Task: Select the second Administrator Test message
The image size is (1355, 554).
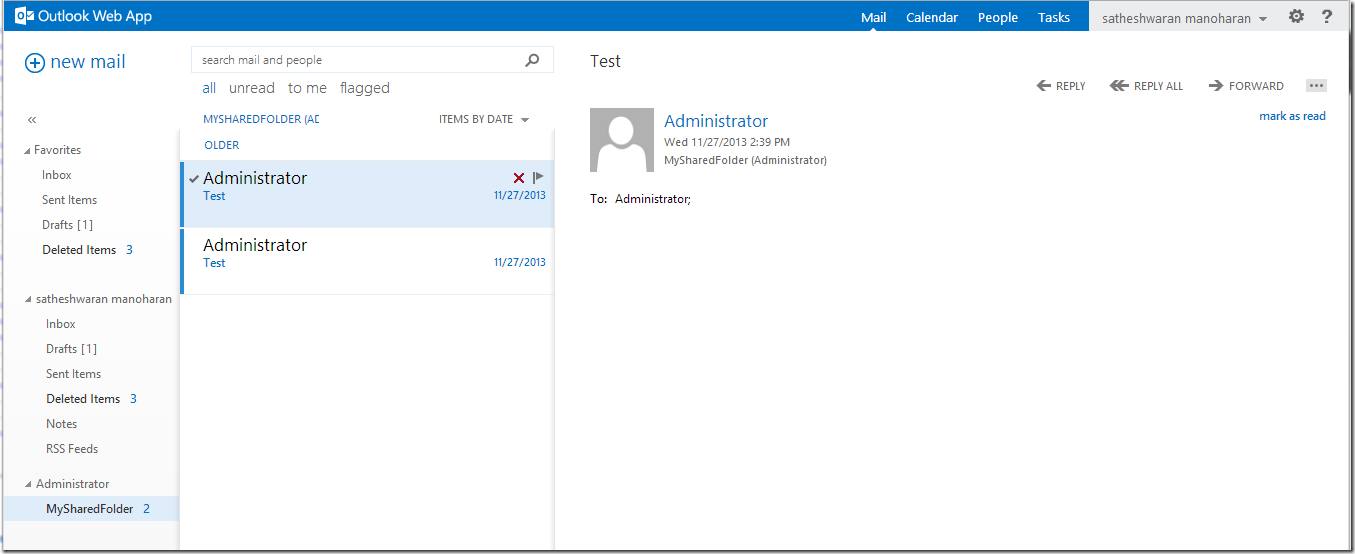Action: (367, 261)
